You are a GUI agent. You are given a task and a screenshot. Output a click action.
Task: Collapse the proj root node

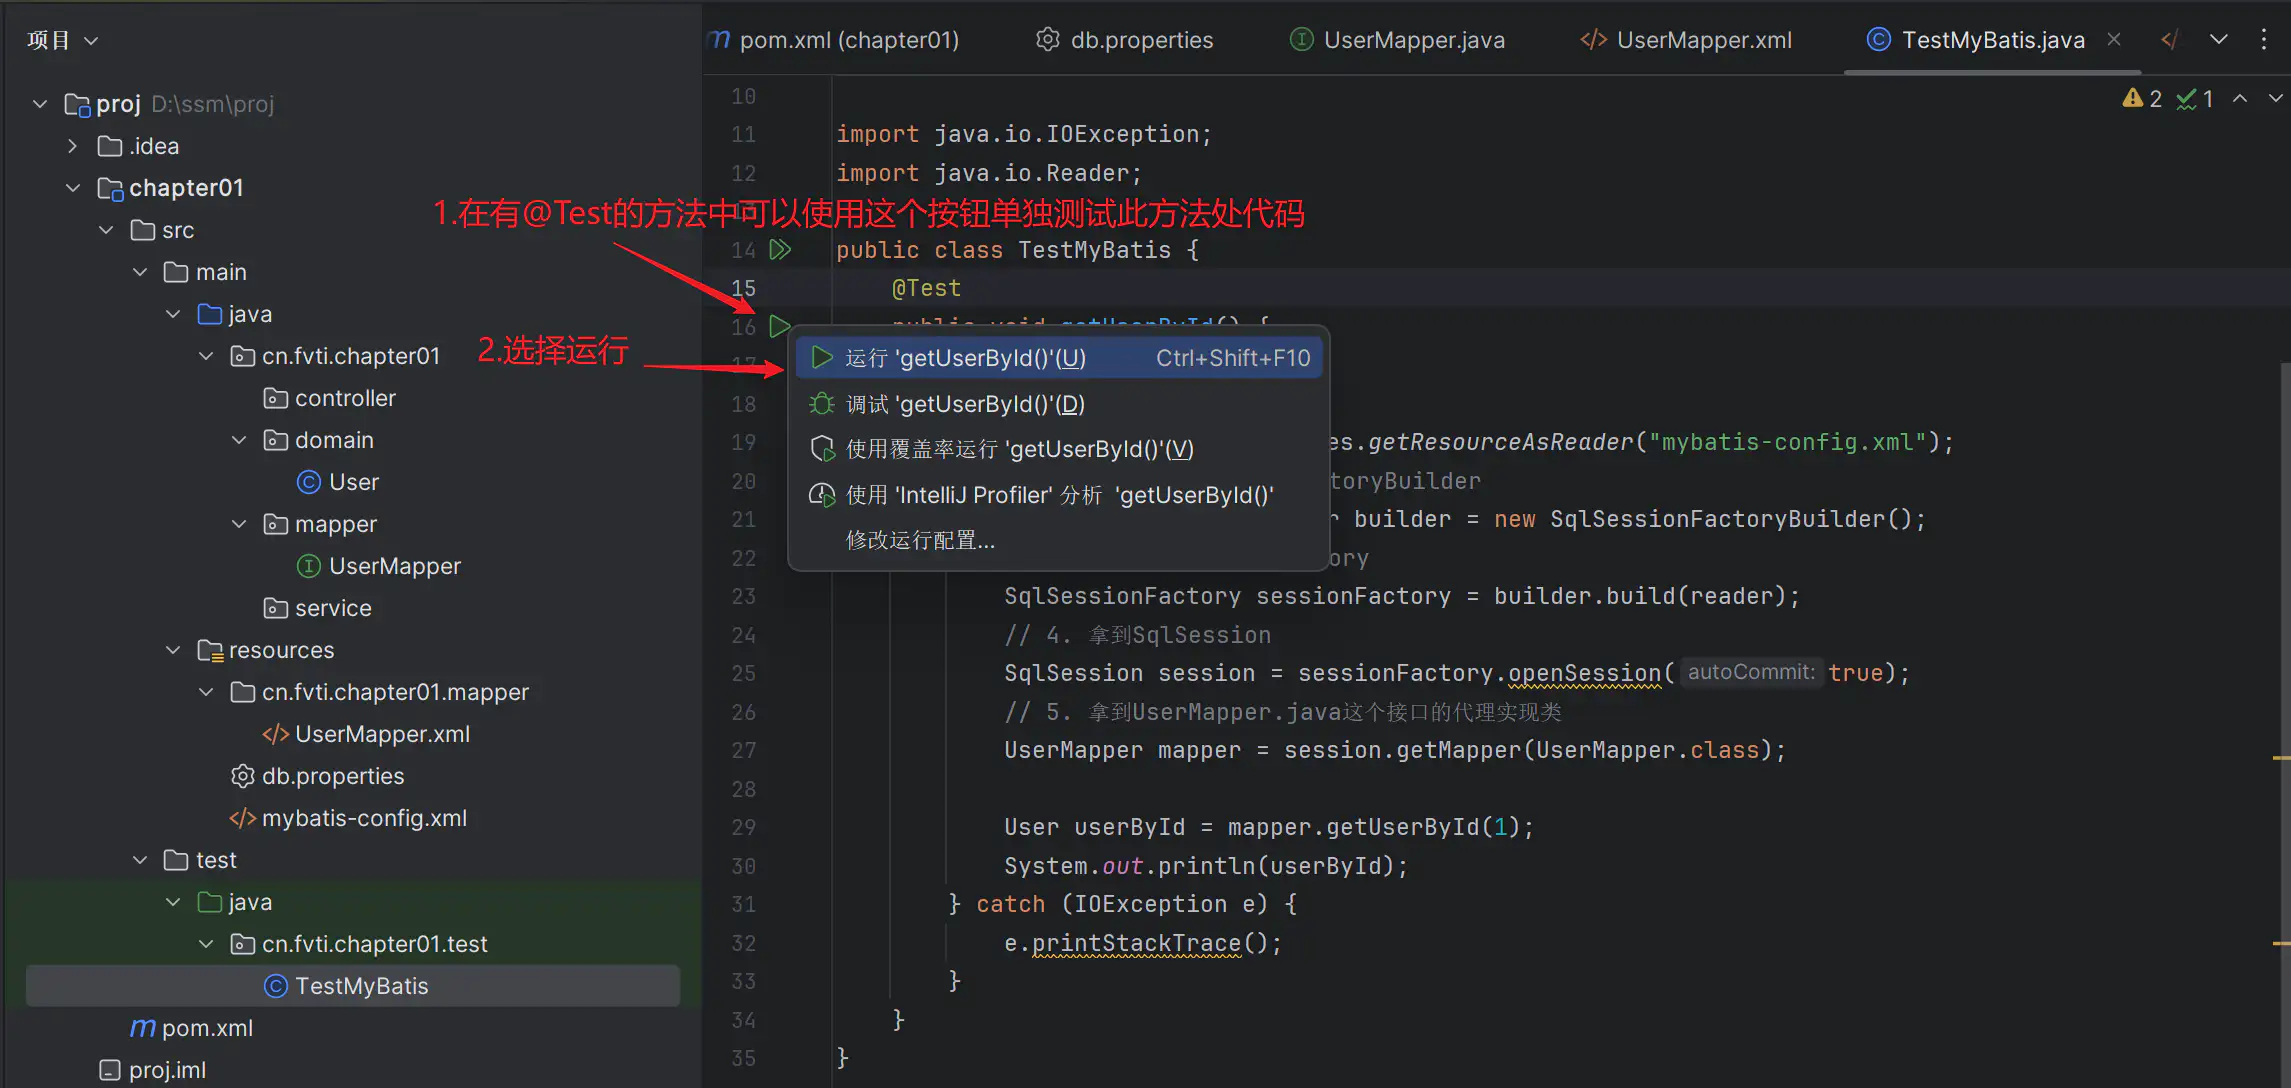[x=40, y=104]
